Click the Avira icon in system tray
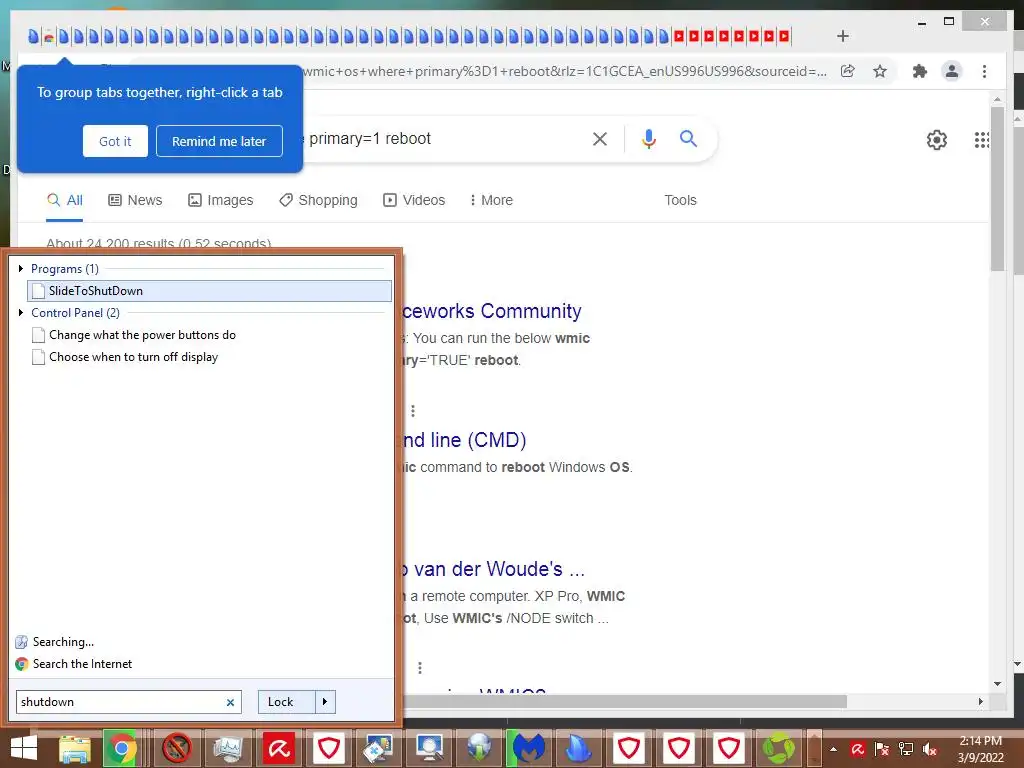1024x768 pixels. click(x=858, y=749)
